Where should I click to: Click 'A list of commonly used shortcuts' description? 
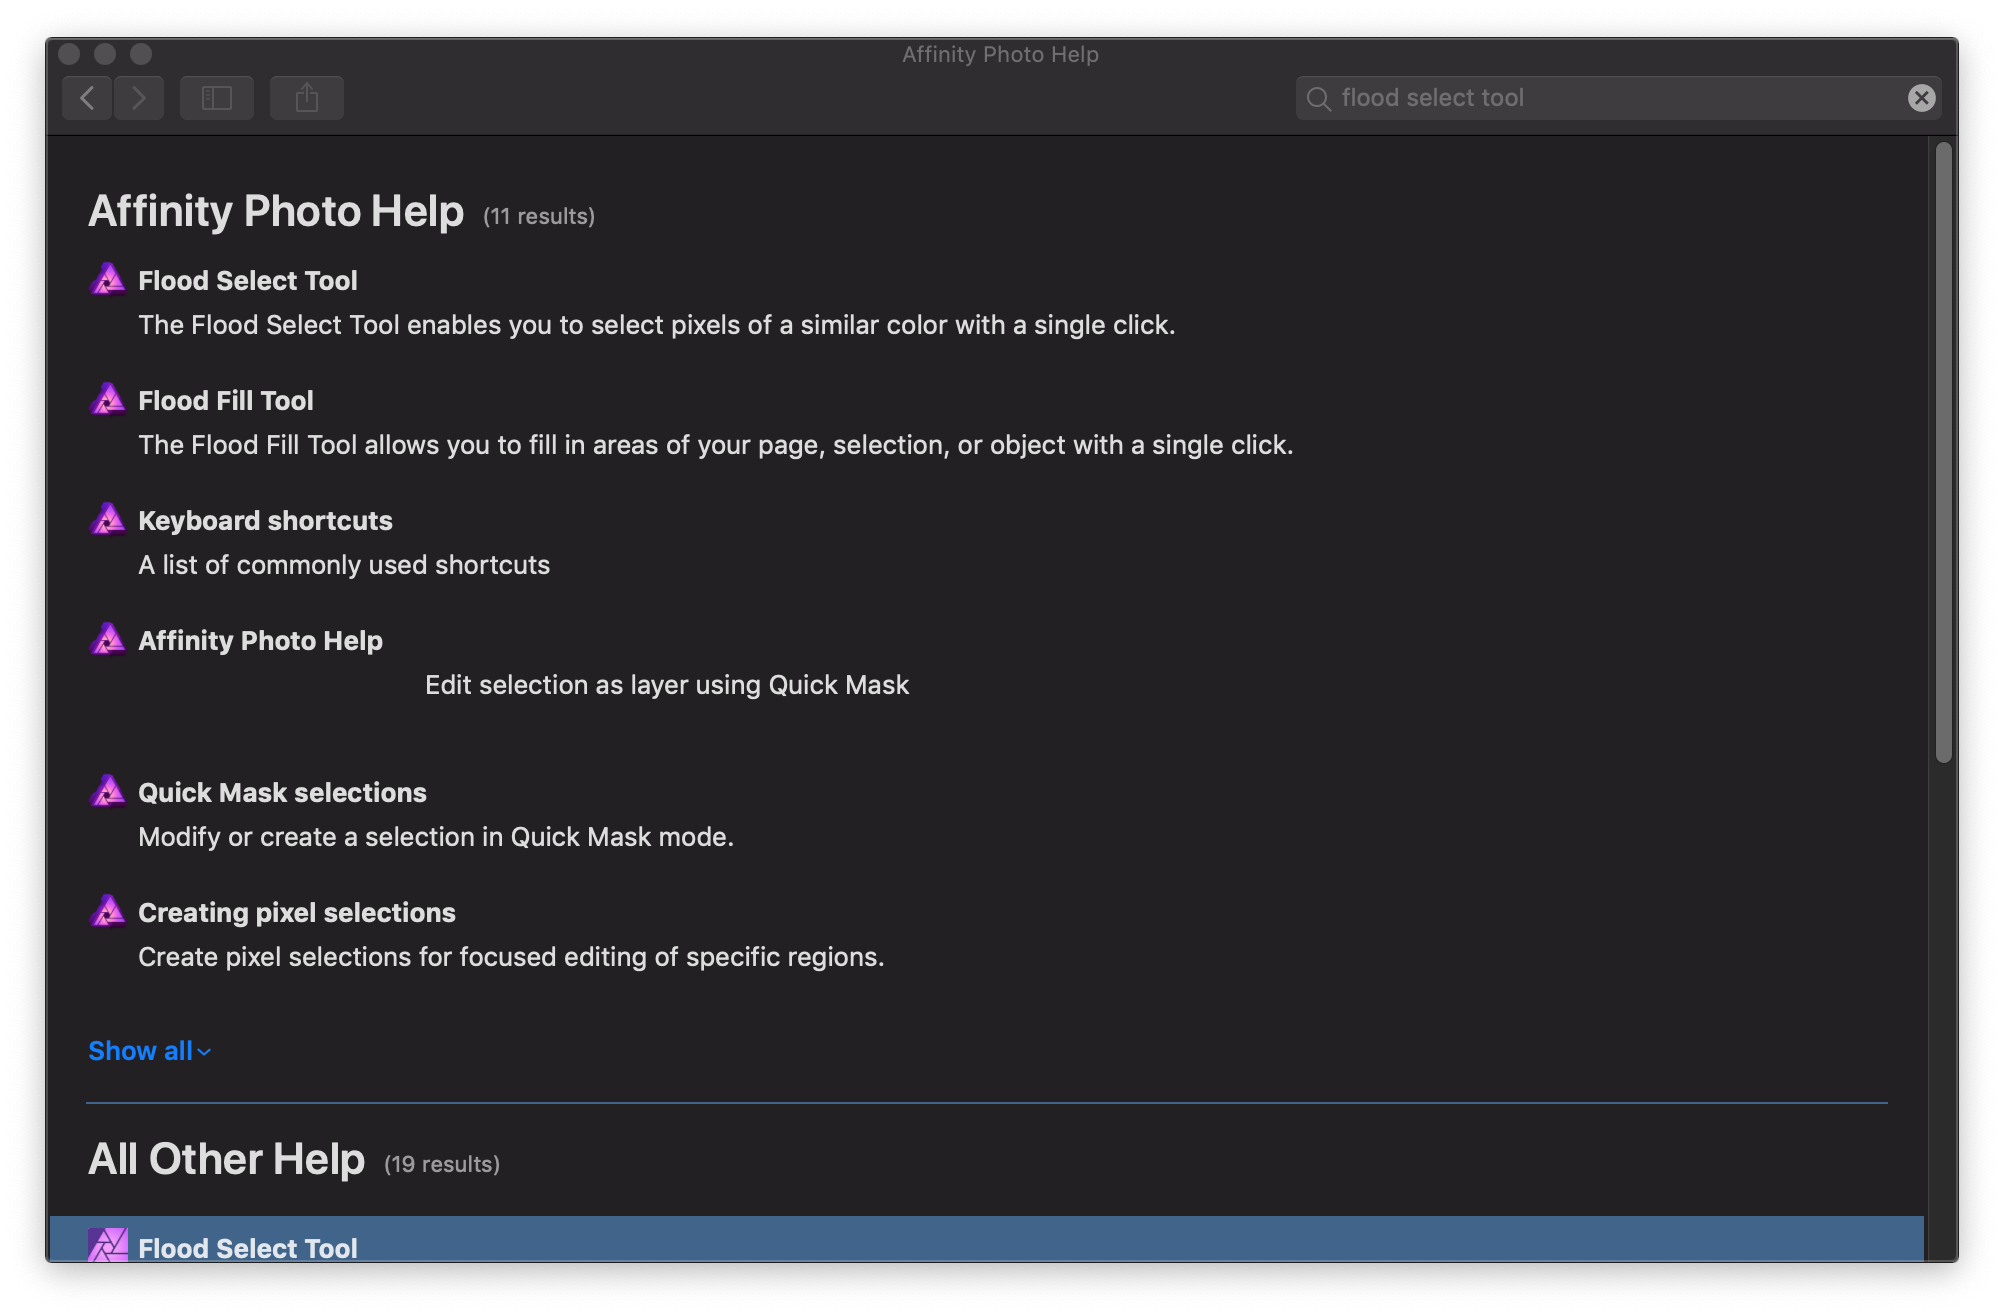(344, 565)
